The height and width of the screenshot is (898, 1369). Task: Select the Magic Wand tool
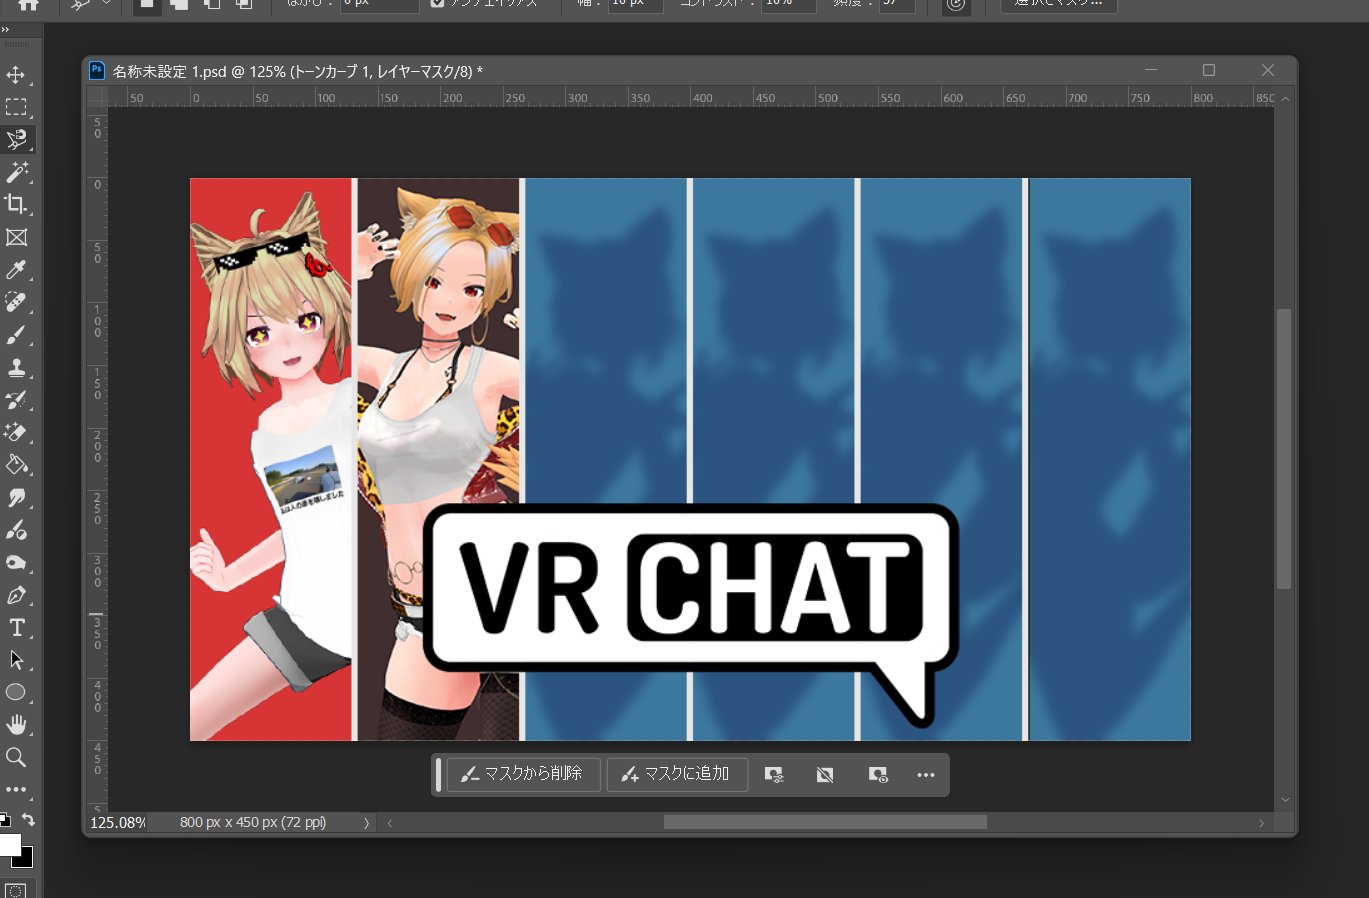(x=16, y=172)
